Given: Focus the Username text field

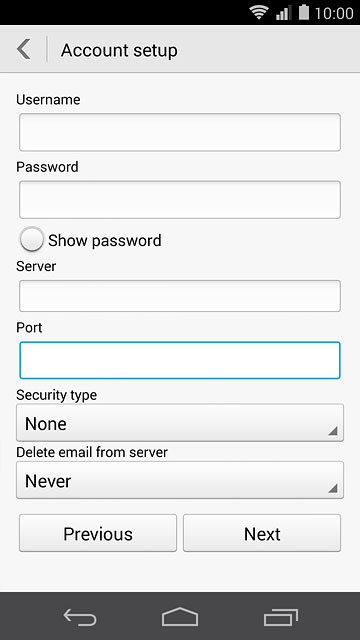Looking at the screenshot, I should pyautogui.click(x=180, y=132).
